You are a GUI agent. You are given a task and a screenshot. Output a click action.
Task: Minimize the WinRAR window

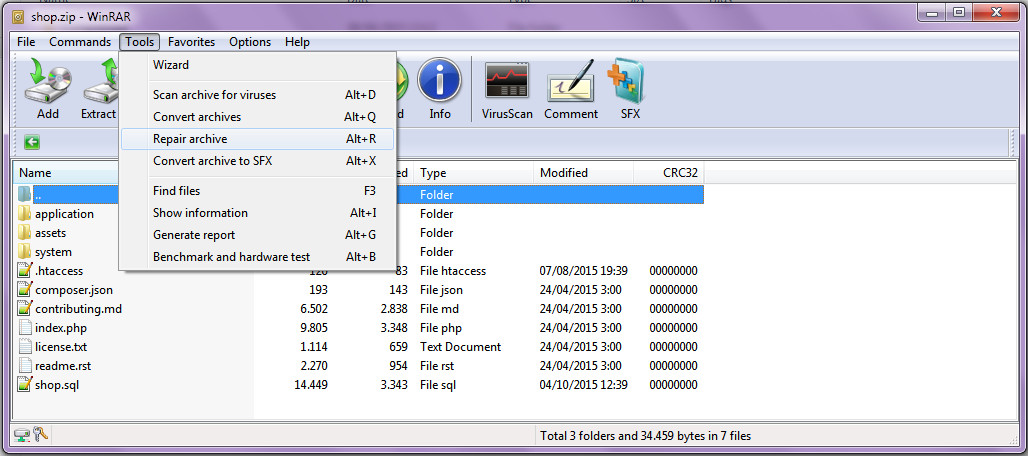point(934,12)
